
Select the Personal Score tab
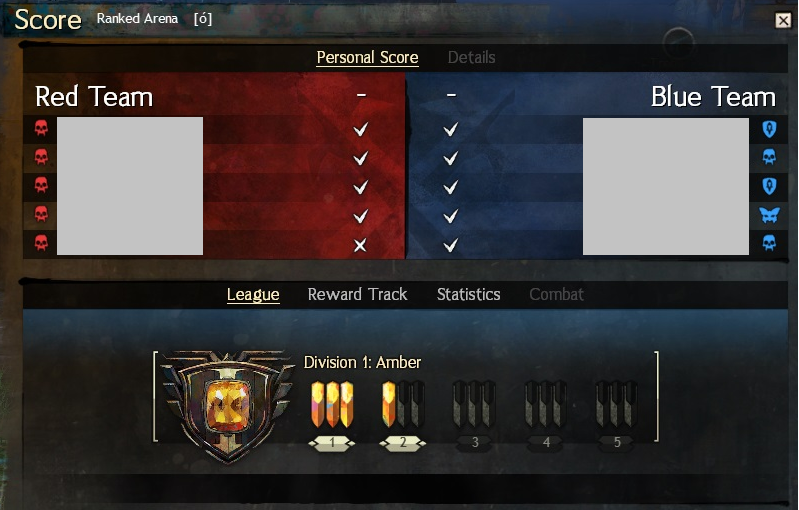click(x=367, y=58)
